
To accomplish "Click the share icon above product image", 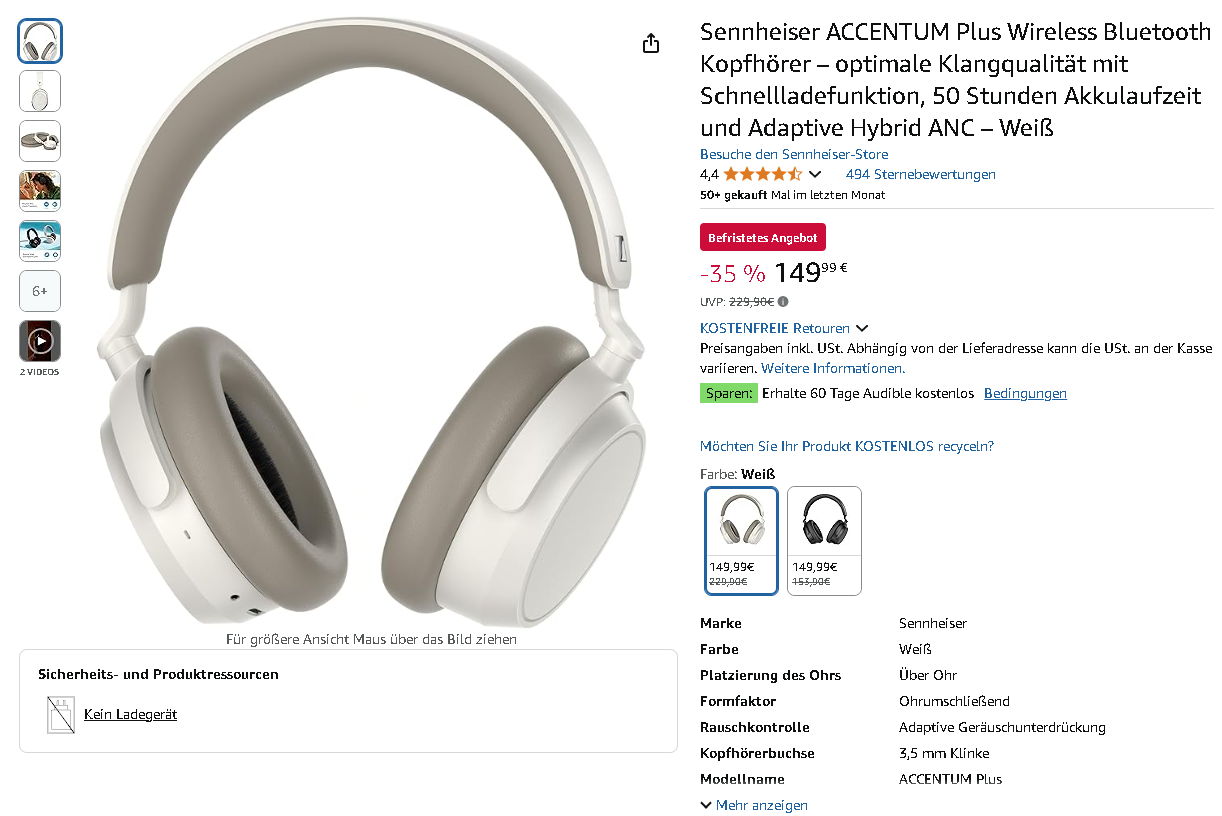I will click(x=651, y=44).
